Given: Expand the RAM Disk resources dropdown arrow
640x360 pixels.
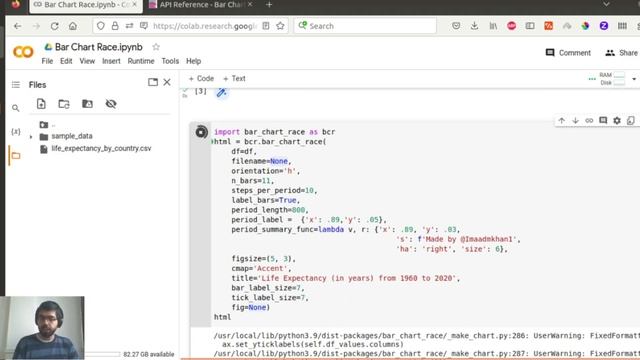Looking at the screenshot, I should point(634,79).
